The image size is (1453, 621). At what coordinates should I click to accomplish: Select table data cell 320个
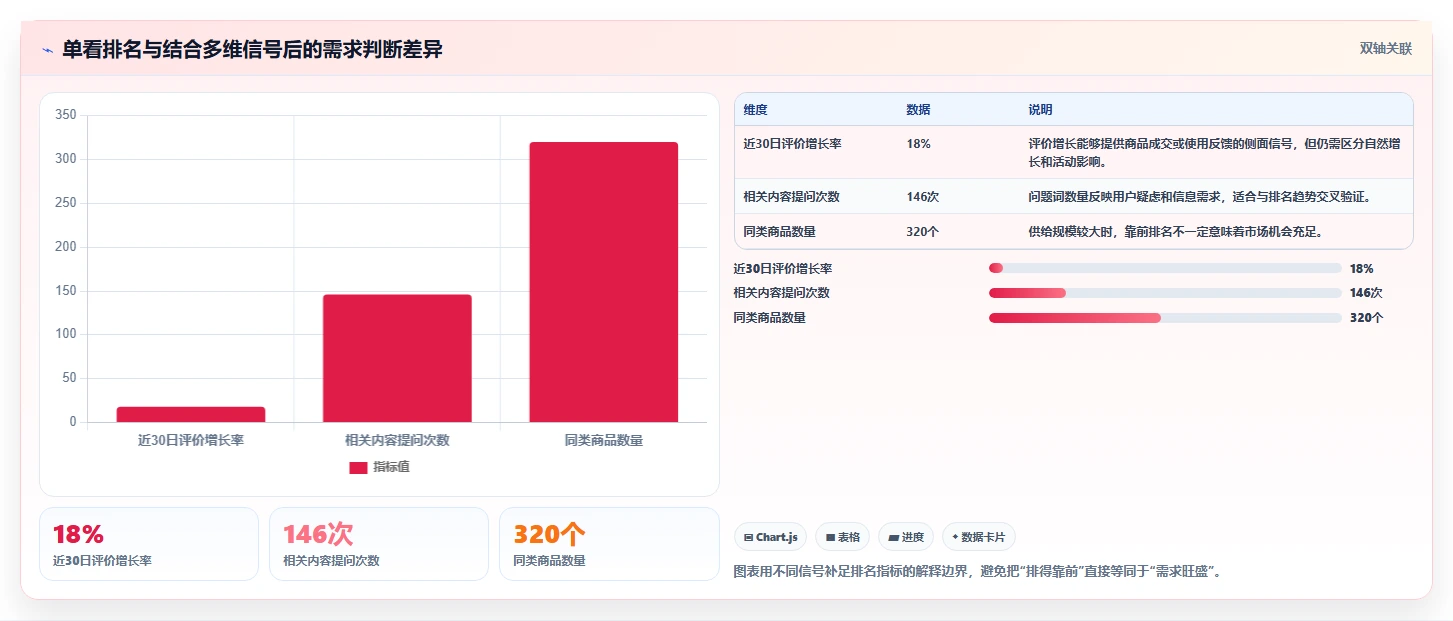[922, 232]
